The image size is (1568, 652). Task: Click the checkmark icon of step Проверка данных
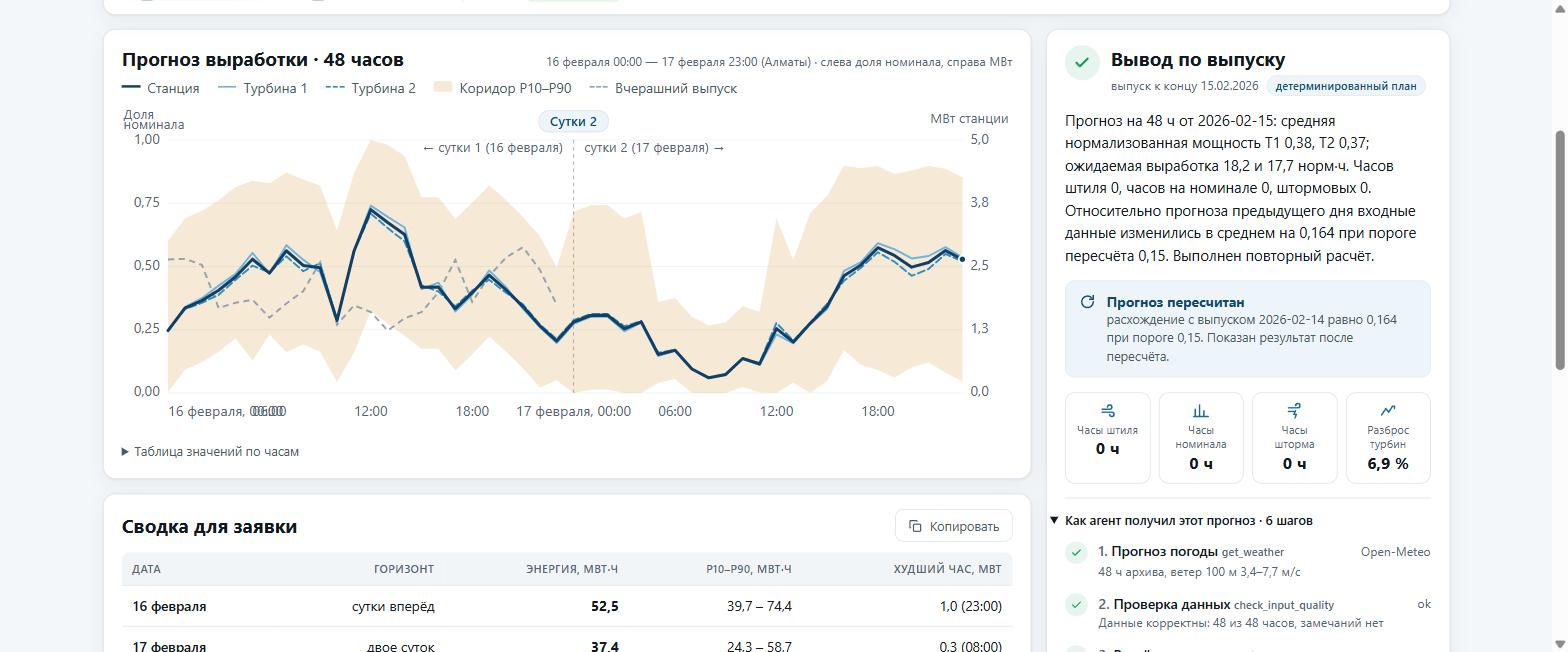pyautogui.click(x=1076, y=605)
